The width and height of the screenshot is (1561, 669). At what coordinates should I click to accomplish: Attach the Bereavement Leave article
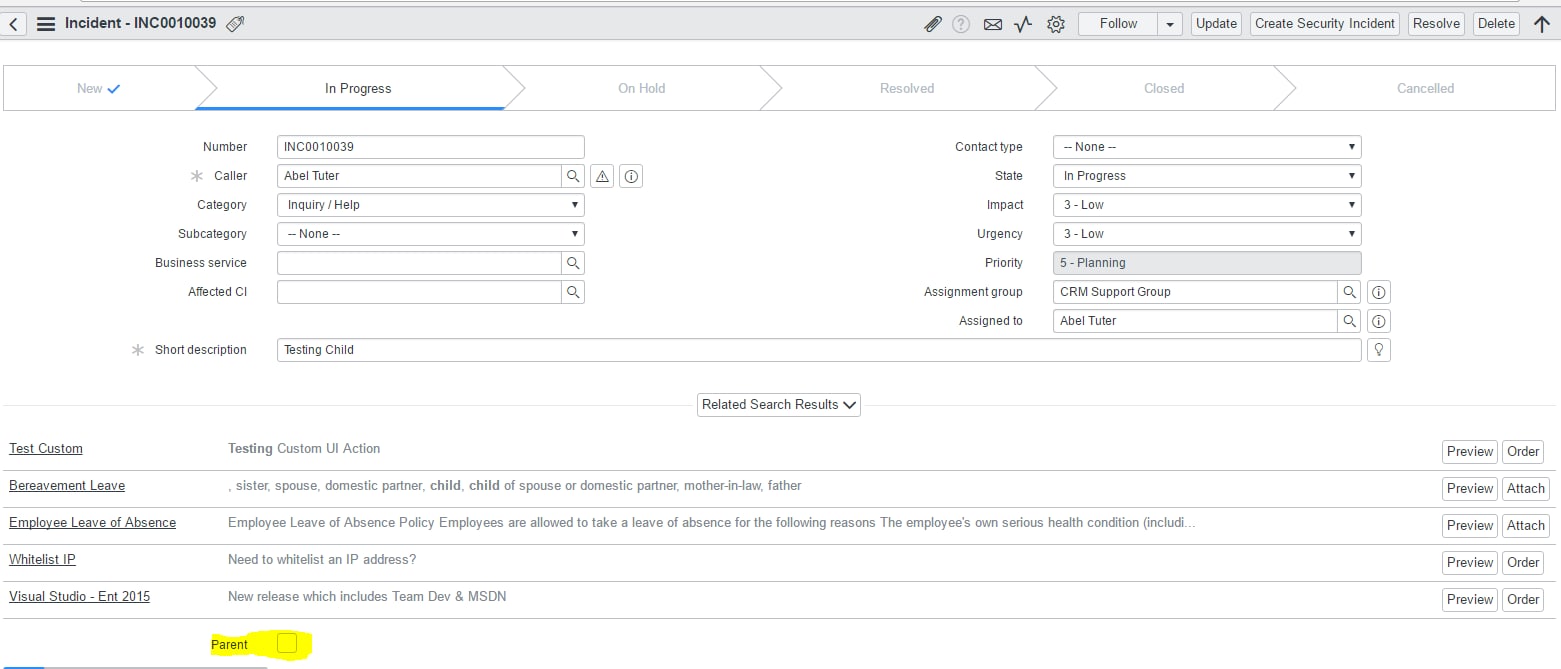click(x=1525, y=489)
